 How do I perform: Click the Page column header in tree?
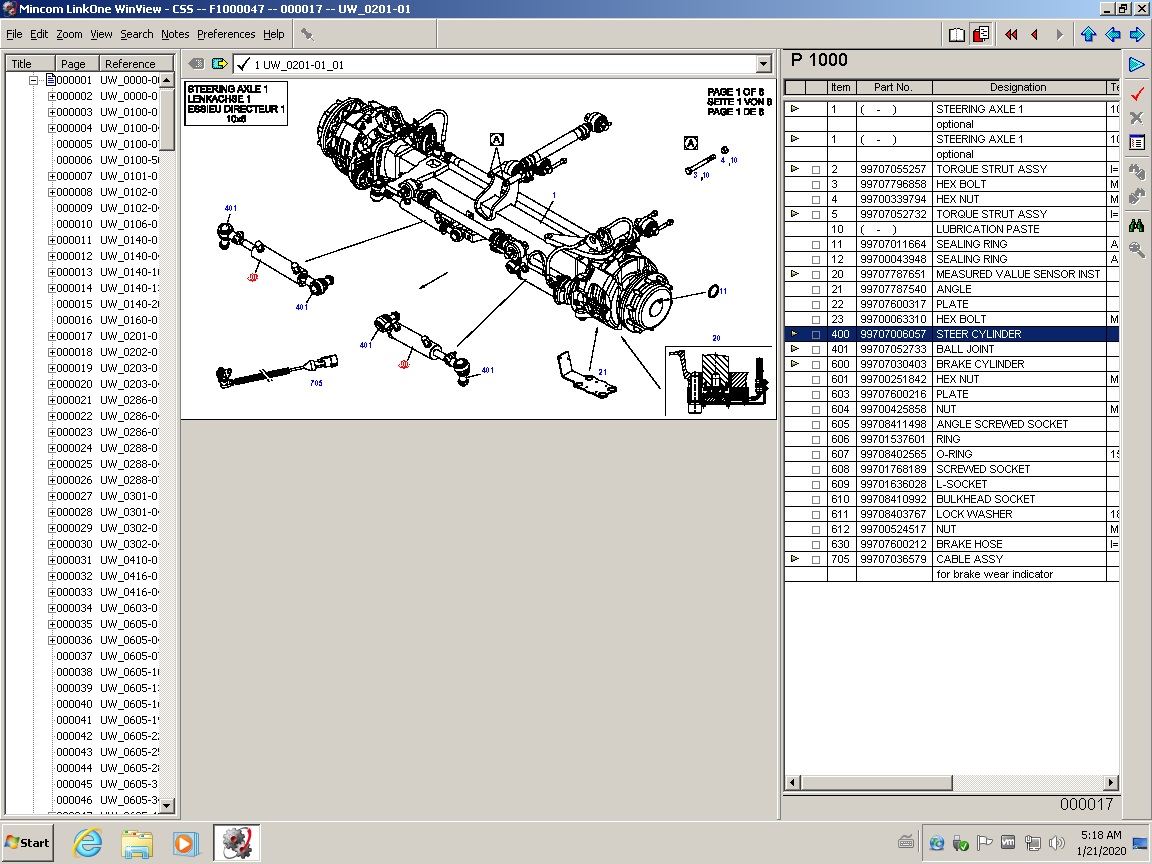[x=76, y=64]
